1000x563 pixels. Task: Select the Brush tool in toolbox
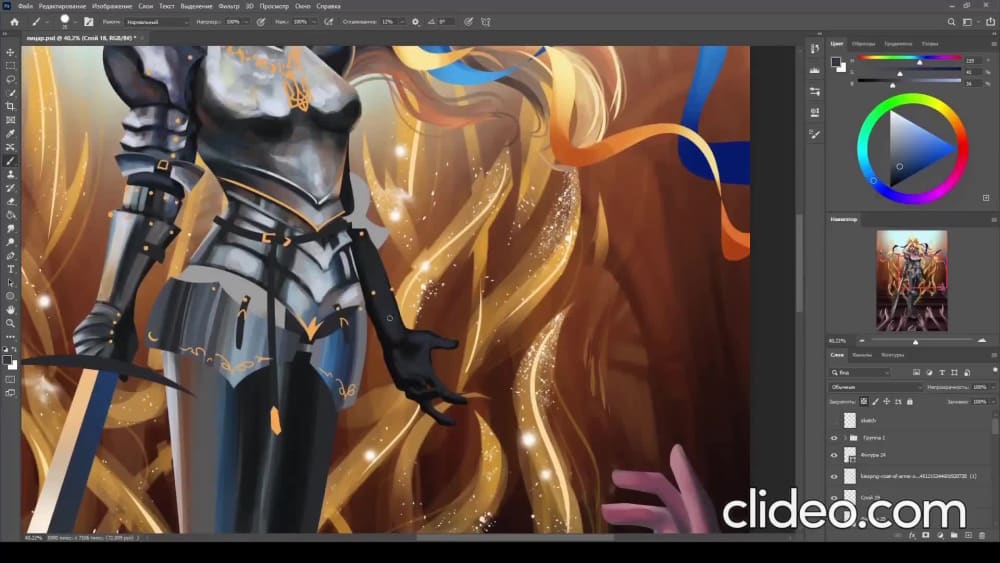pos(10,161)
